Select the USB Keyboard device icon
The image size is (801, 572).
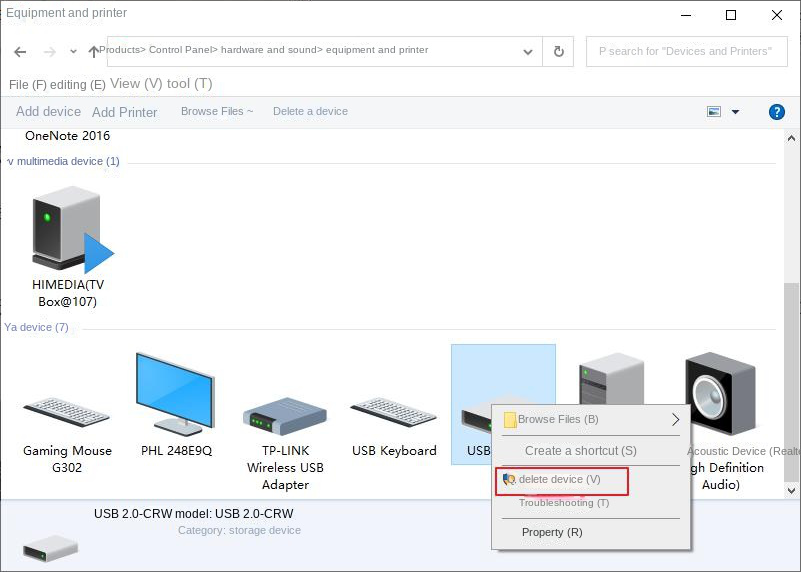tap(394, 412)
